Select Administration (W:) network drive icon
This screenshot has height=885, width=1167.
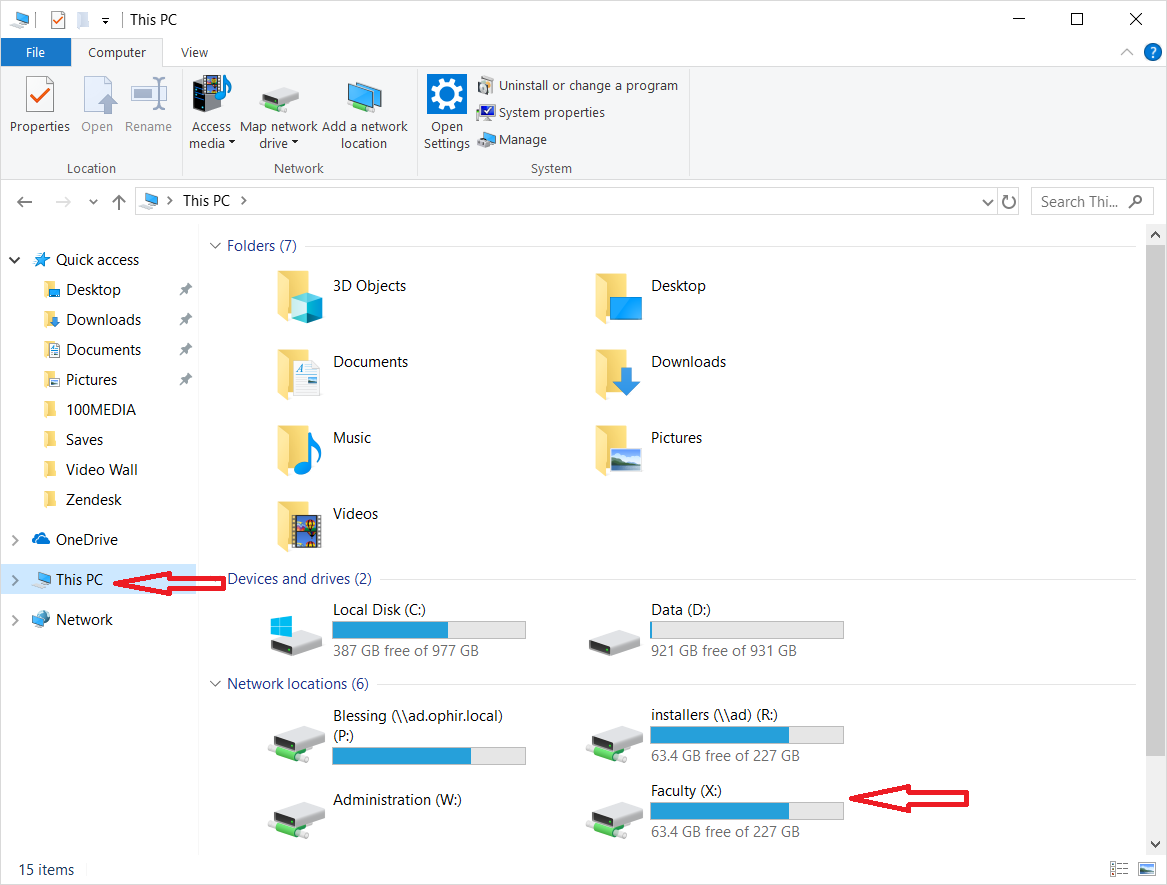point(295,820)
